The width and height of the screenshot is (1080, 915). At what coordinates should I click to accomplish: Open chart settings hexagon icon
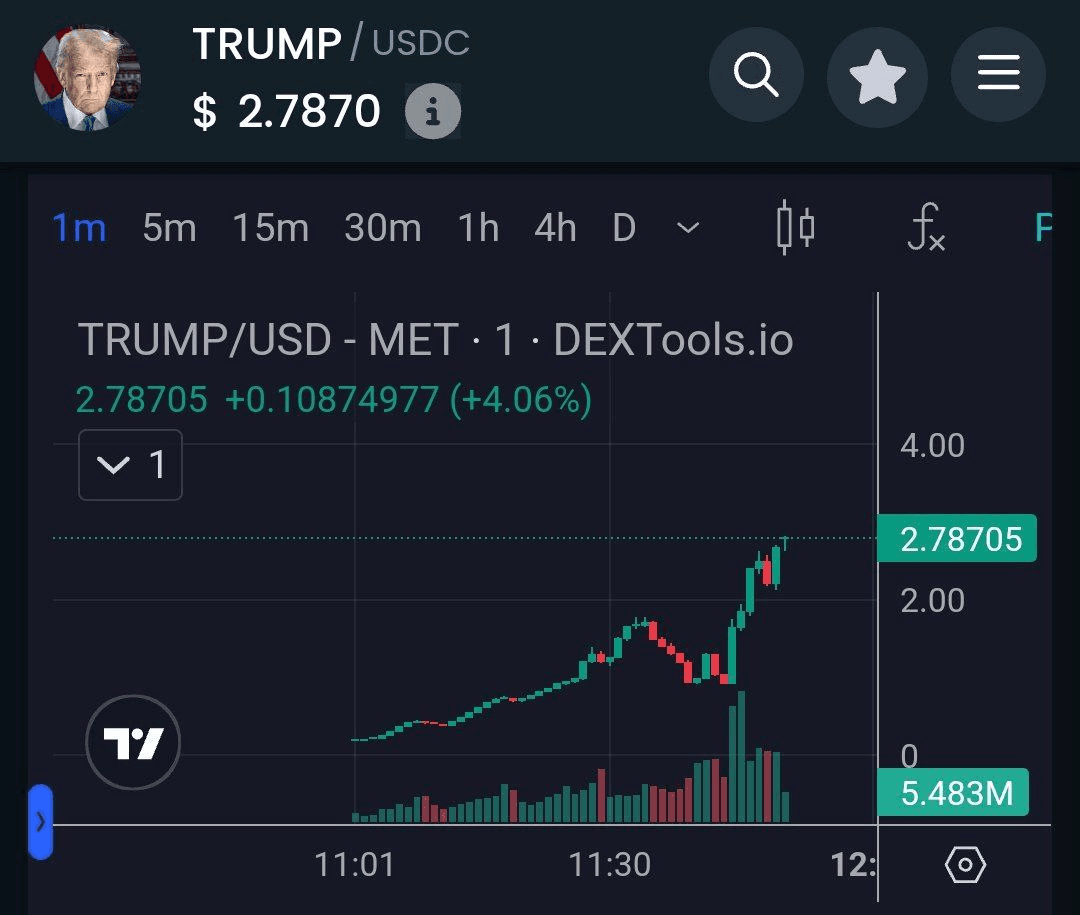965,865
